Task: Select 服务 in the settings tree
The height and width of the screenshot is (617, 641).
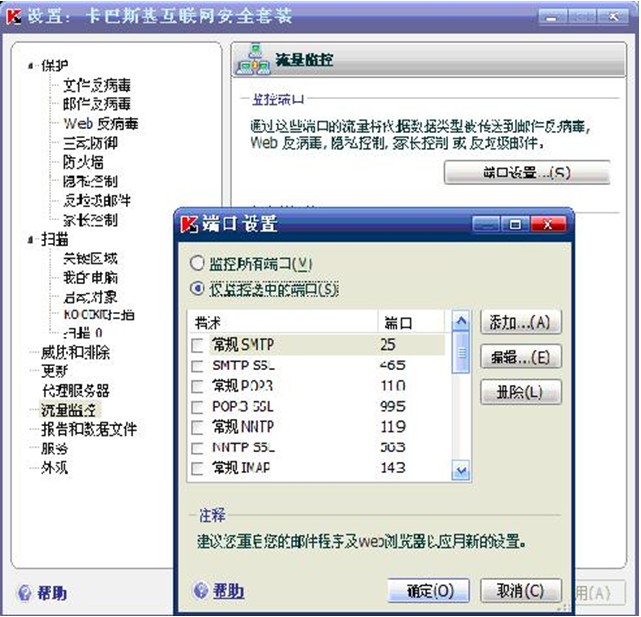Action: pos(55,449)
